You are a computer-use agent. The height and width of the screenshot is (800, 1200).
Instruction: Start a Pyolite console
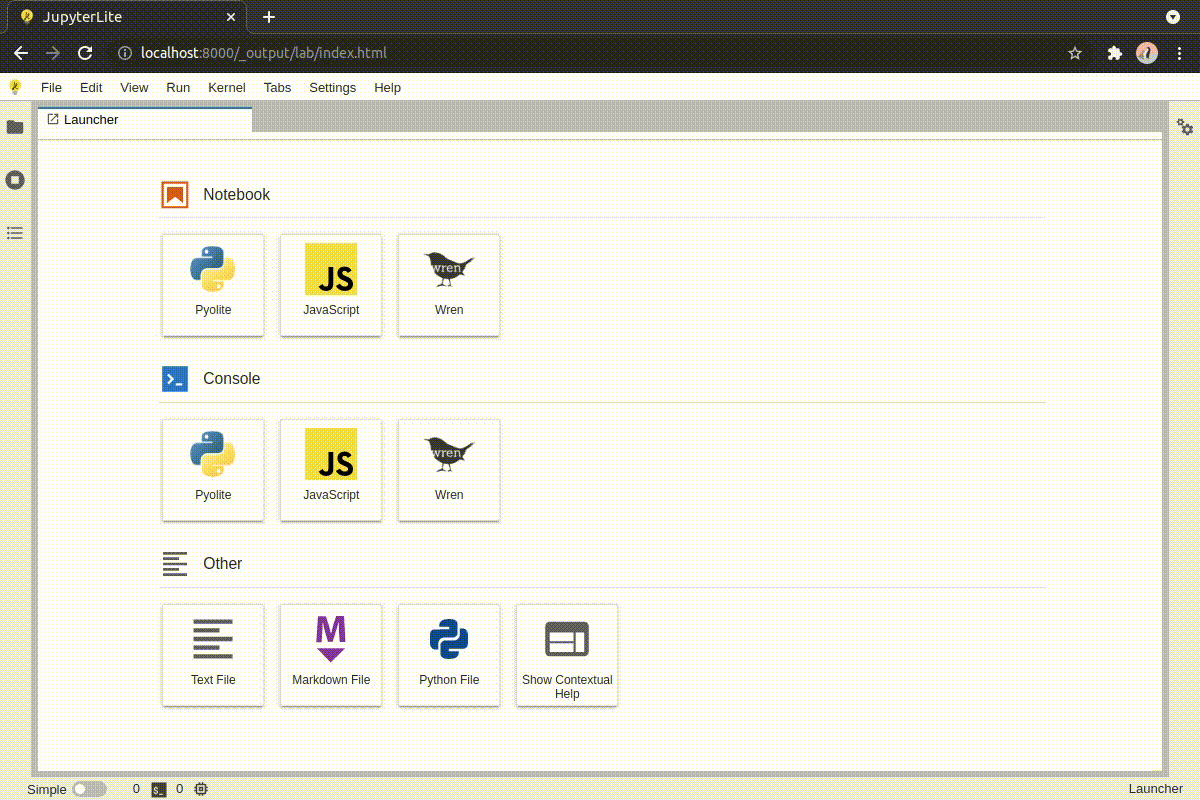point(213,470)
